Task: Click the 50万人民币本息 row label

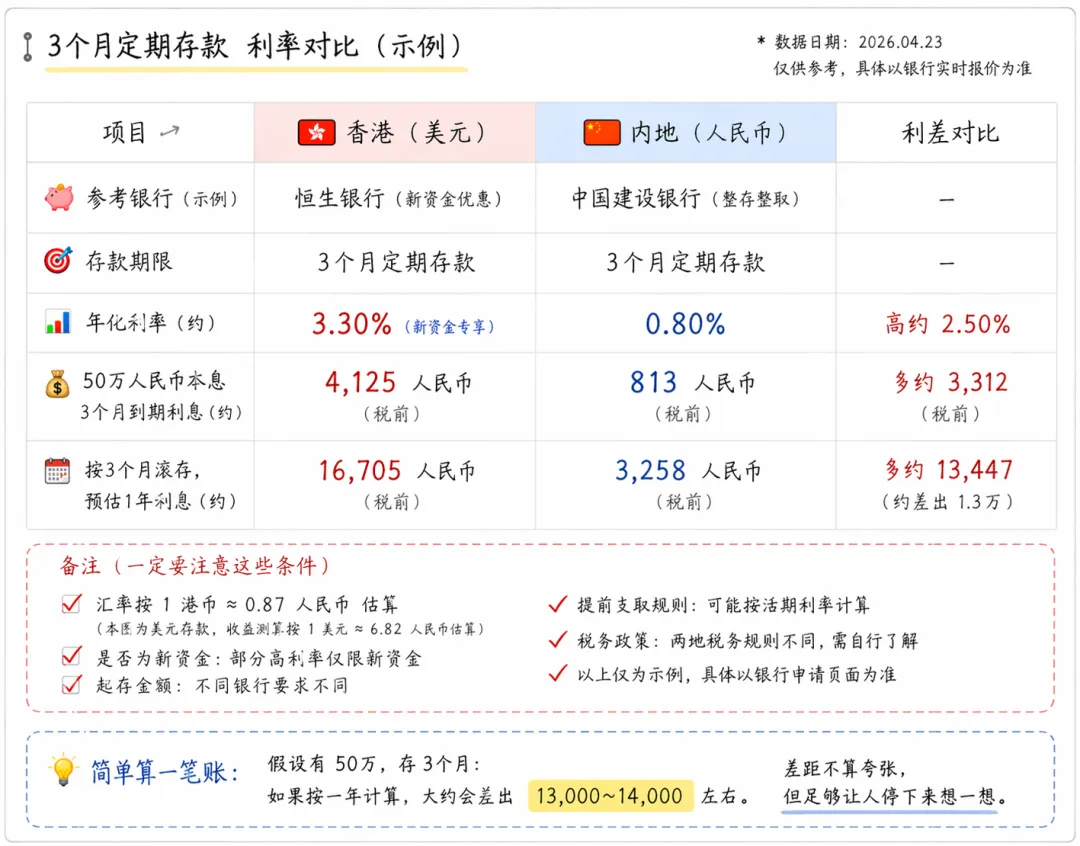Action: (x=154, y=380)
